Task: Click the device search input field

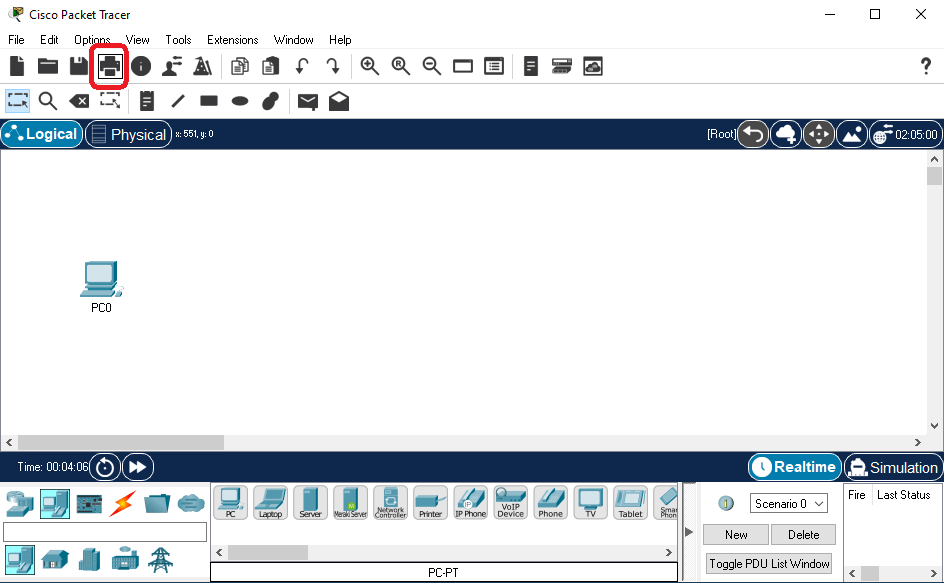Action: 105,532
